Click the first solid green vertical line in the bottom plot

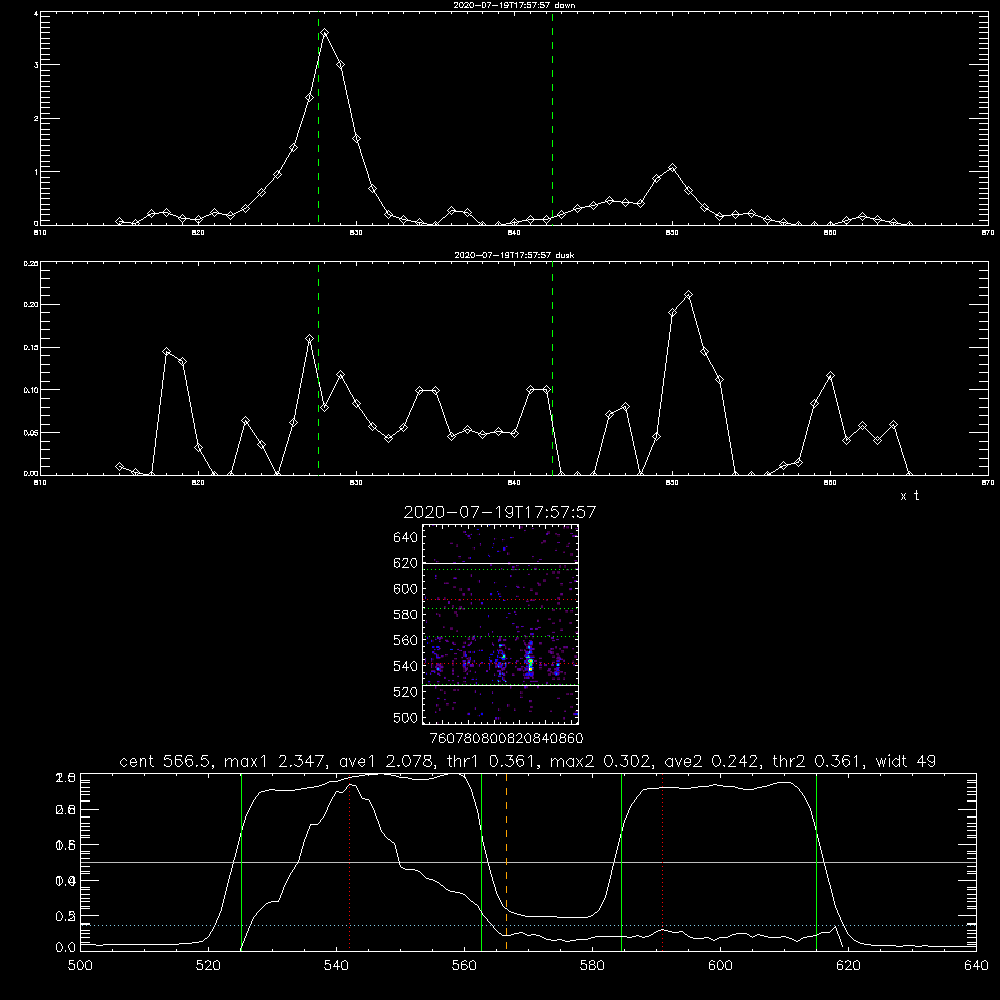pos(241,862)
